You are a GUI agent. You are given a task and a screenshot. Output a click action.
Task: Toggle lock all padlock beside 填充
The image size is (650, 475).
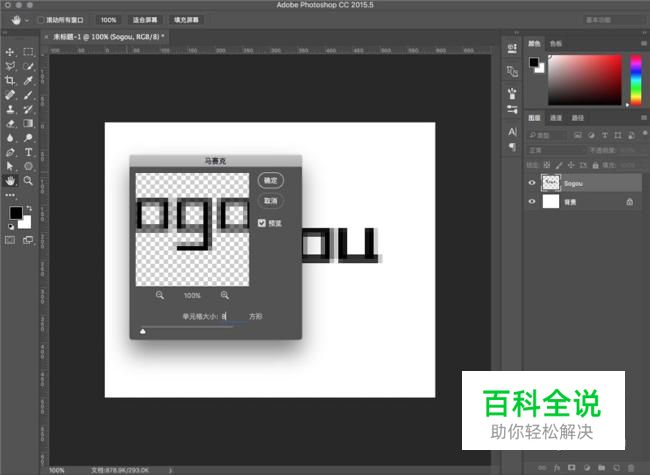coord(595,165)
